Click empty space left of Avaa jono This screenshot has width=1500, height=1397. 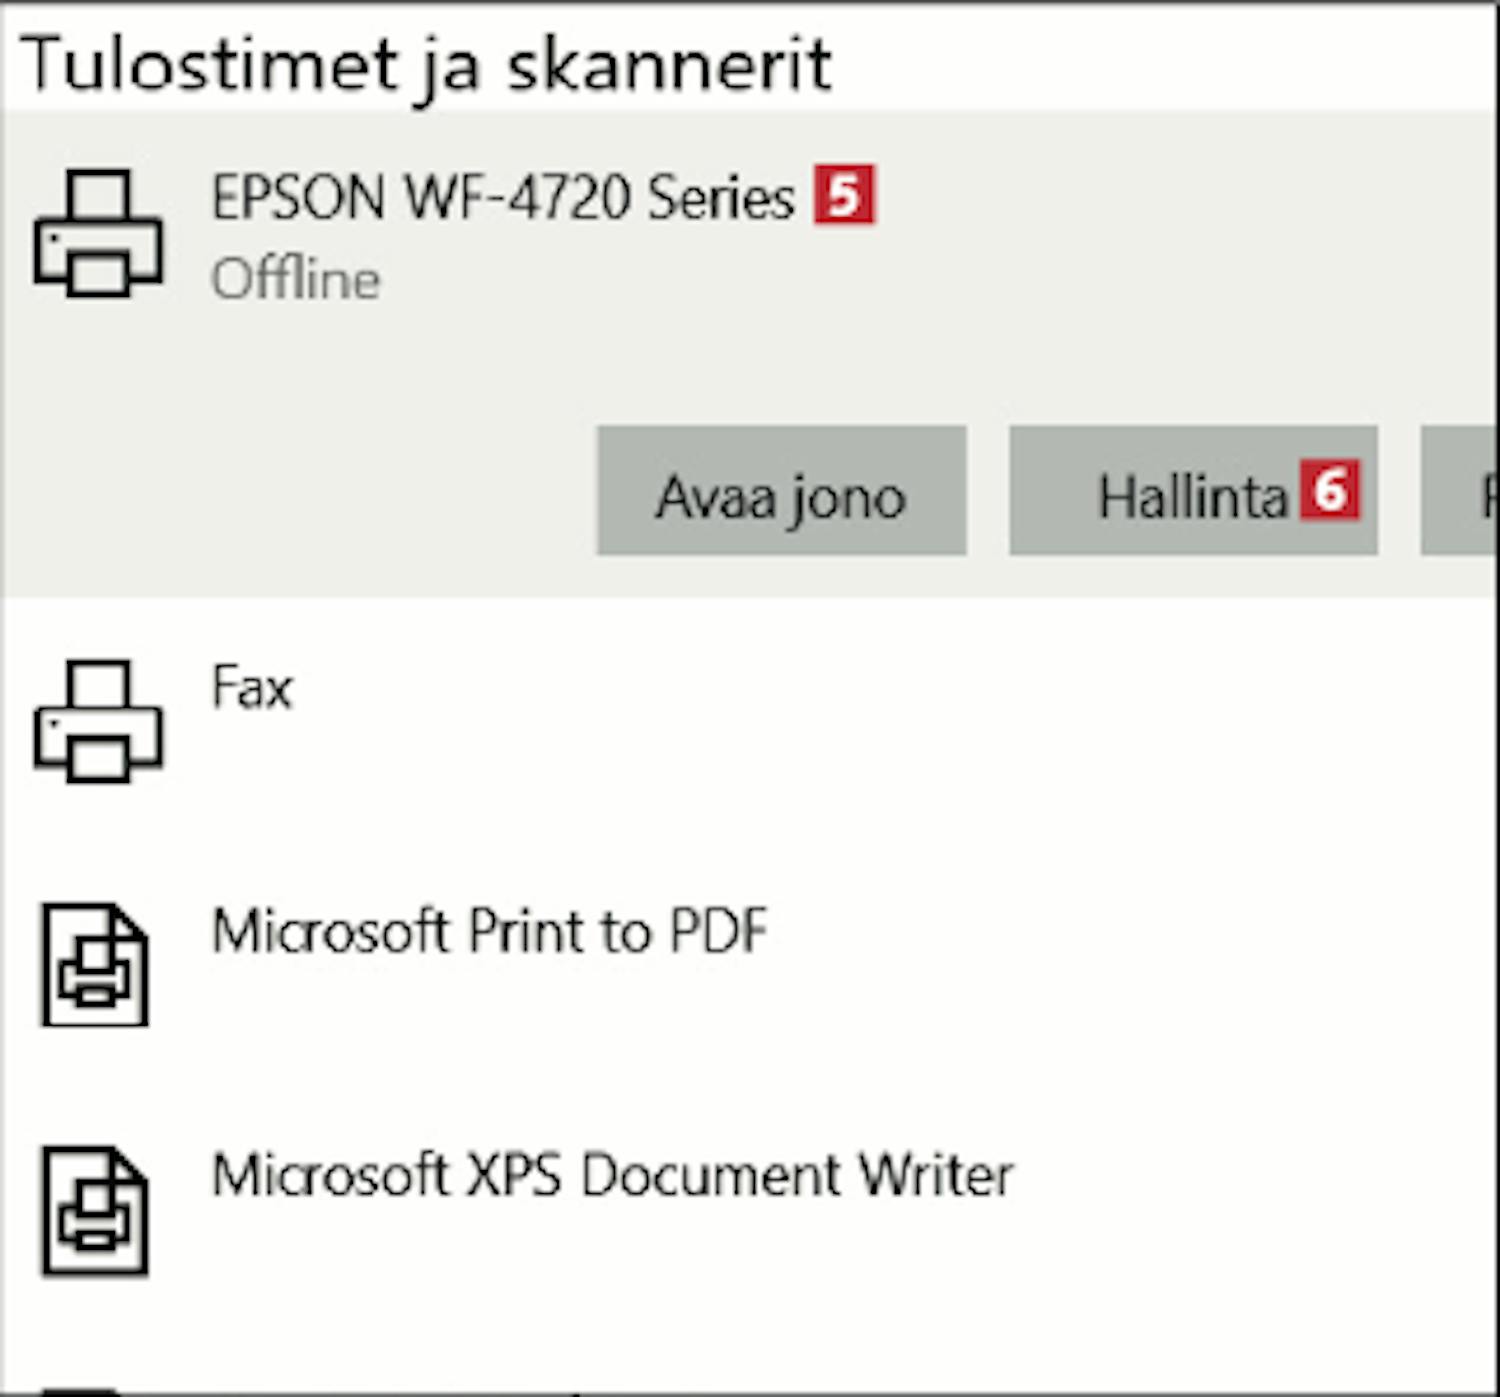coord(300,490)
